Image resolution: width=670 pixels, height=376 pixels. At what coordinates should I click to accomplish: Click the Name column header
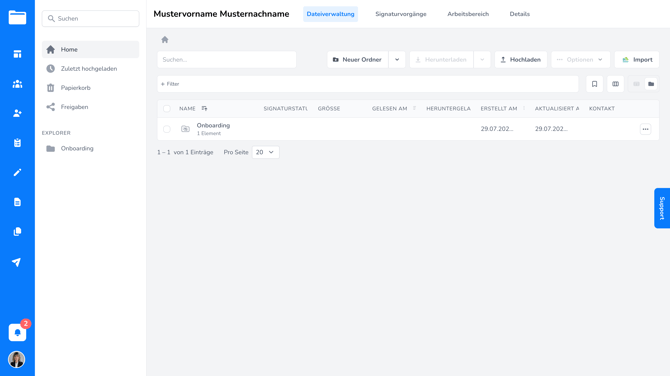(187, 109)
